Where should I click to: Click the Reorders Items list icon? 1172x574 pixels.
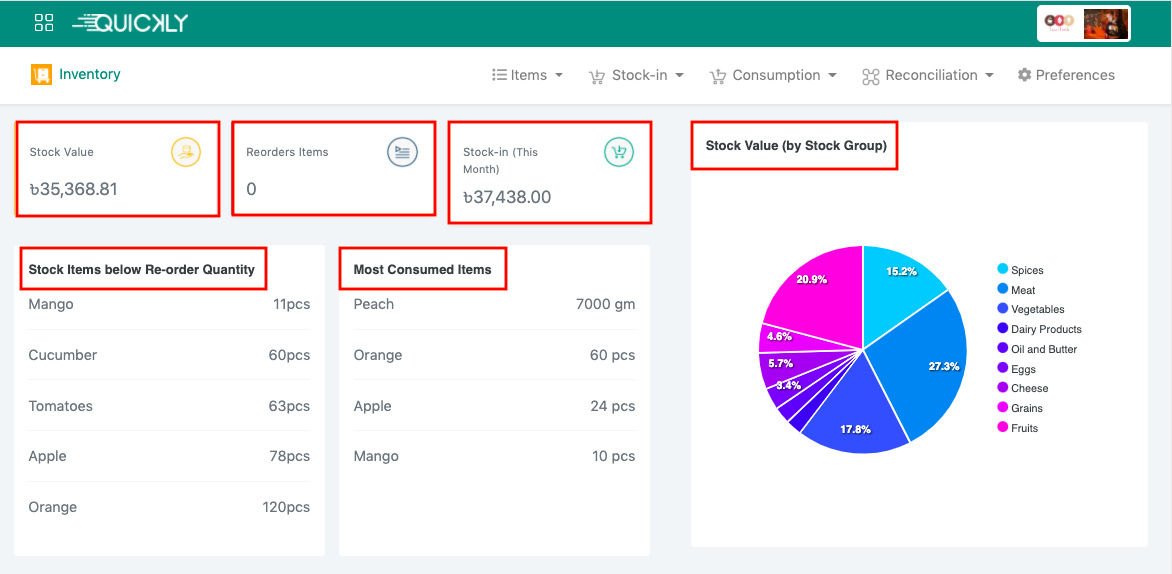coord(402,152)
